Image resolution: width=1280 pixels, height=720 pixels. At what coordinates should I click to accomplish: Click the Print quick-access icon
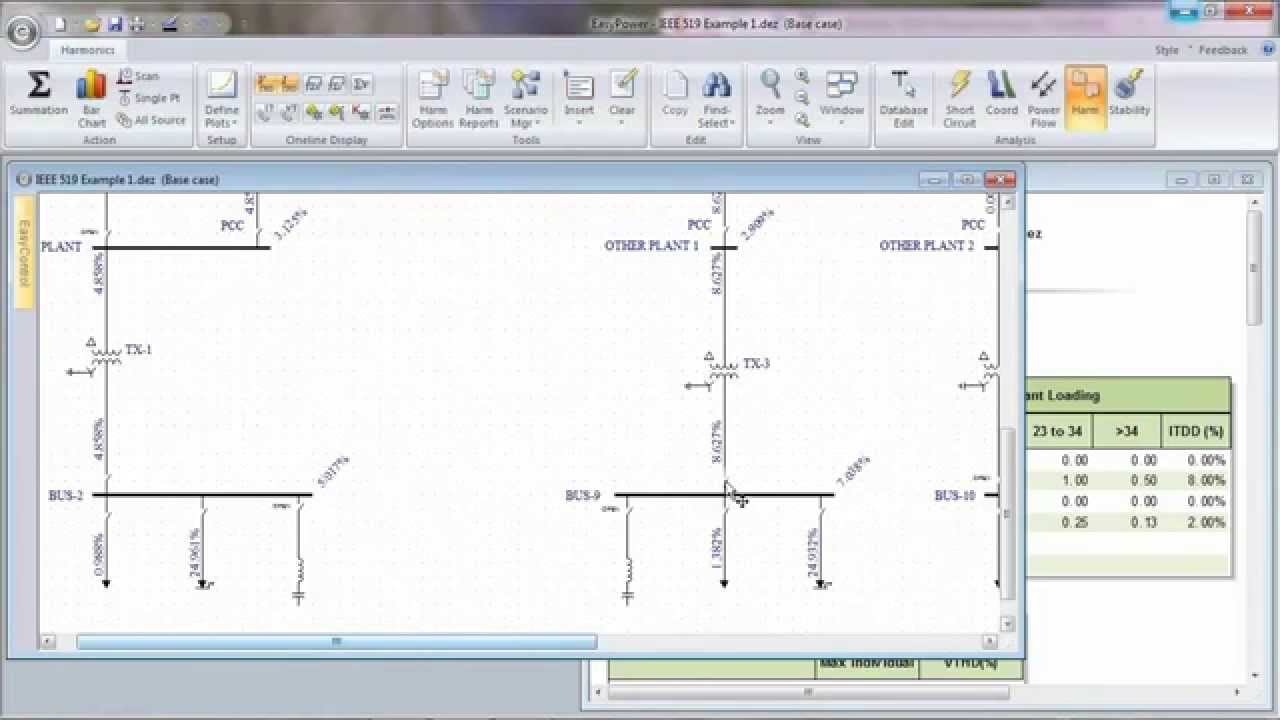(138, 24)
